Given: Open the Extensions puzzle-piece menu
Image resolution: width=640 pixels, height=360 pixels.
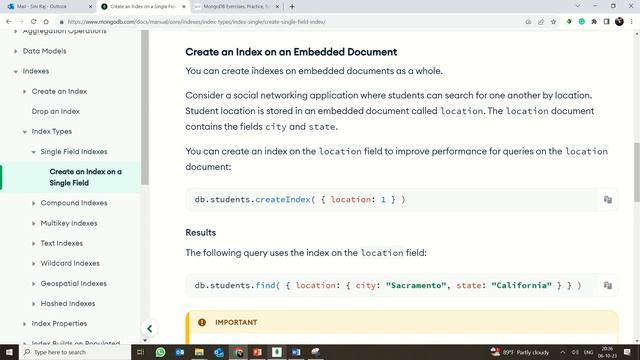Looking at the screenshot, I should click(x=594, y=22).
